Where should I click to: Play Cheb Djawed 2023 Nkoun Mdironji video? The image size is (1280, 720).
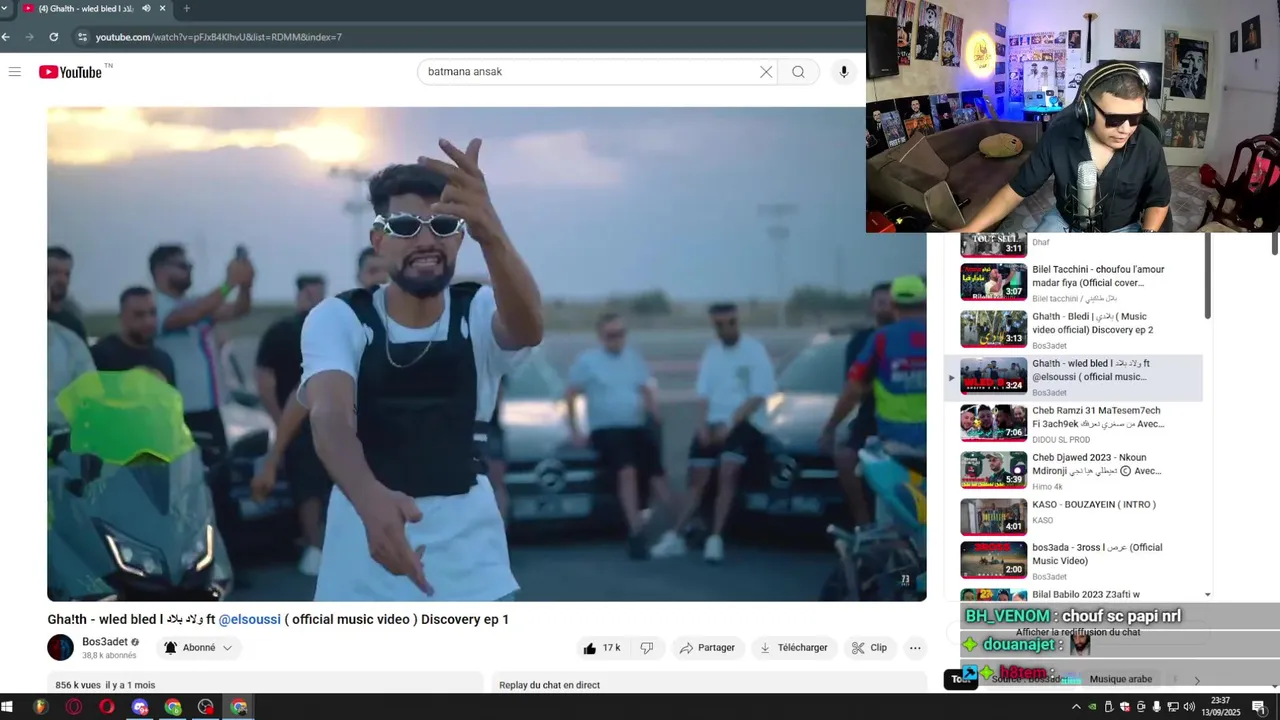[1073, 470]
